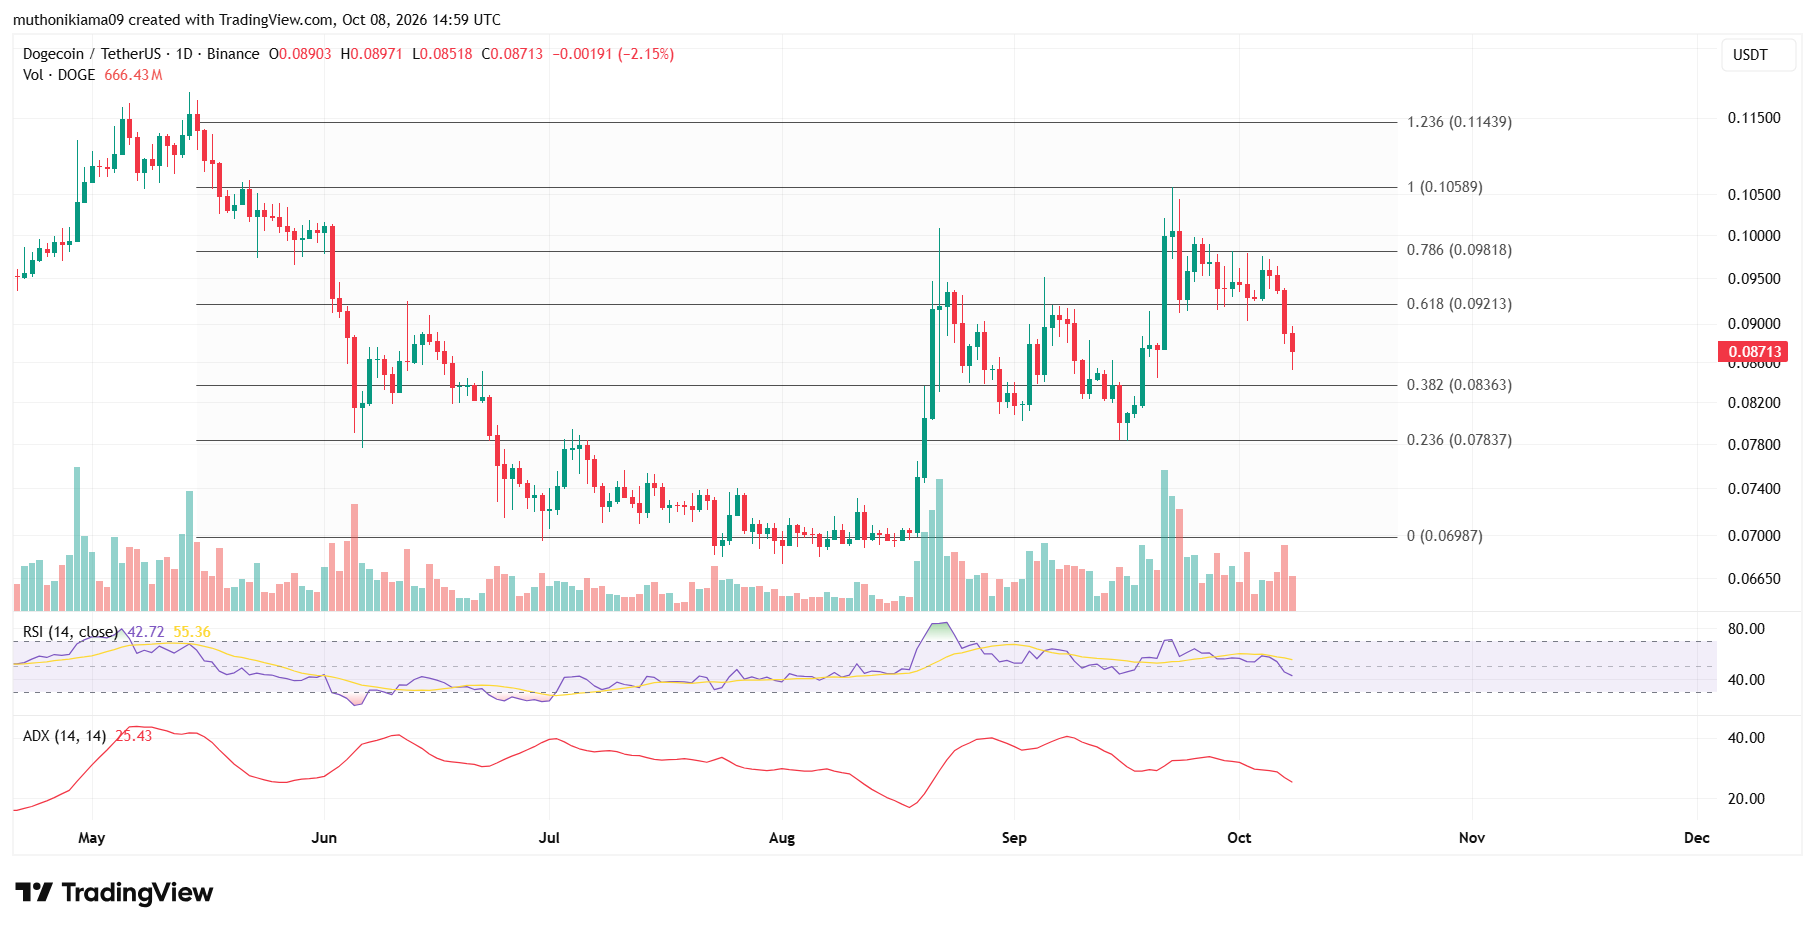Click the Fibonacci label 0.786 (0.09818)
This screenshot has width=1815, height=930.
click(1459, 250)
